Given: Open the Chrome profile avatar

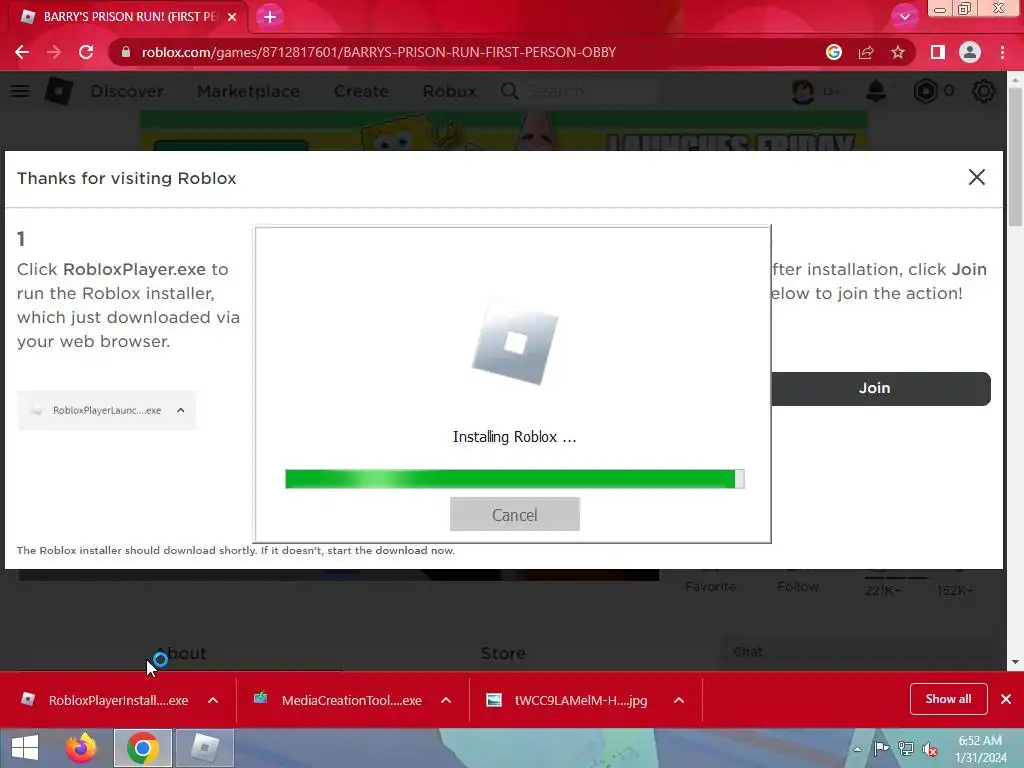Looking at the screenshot, I should 970,52.
